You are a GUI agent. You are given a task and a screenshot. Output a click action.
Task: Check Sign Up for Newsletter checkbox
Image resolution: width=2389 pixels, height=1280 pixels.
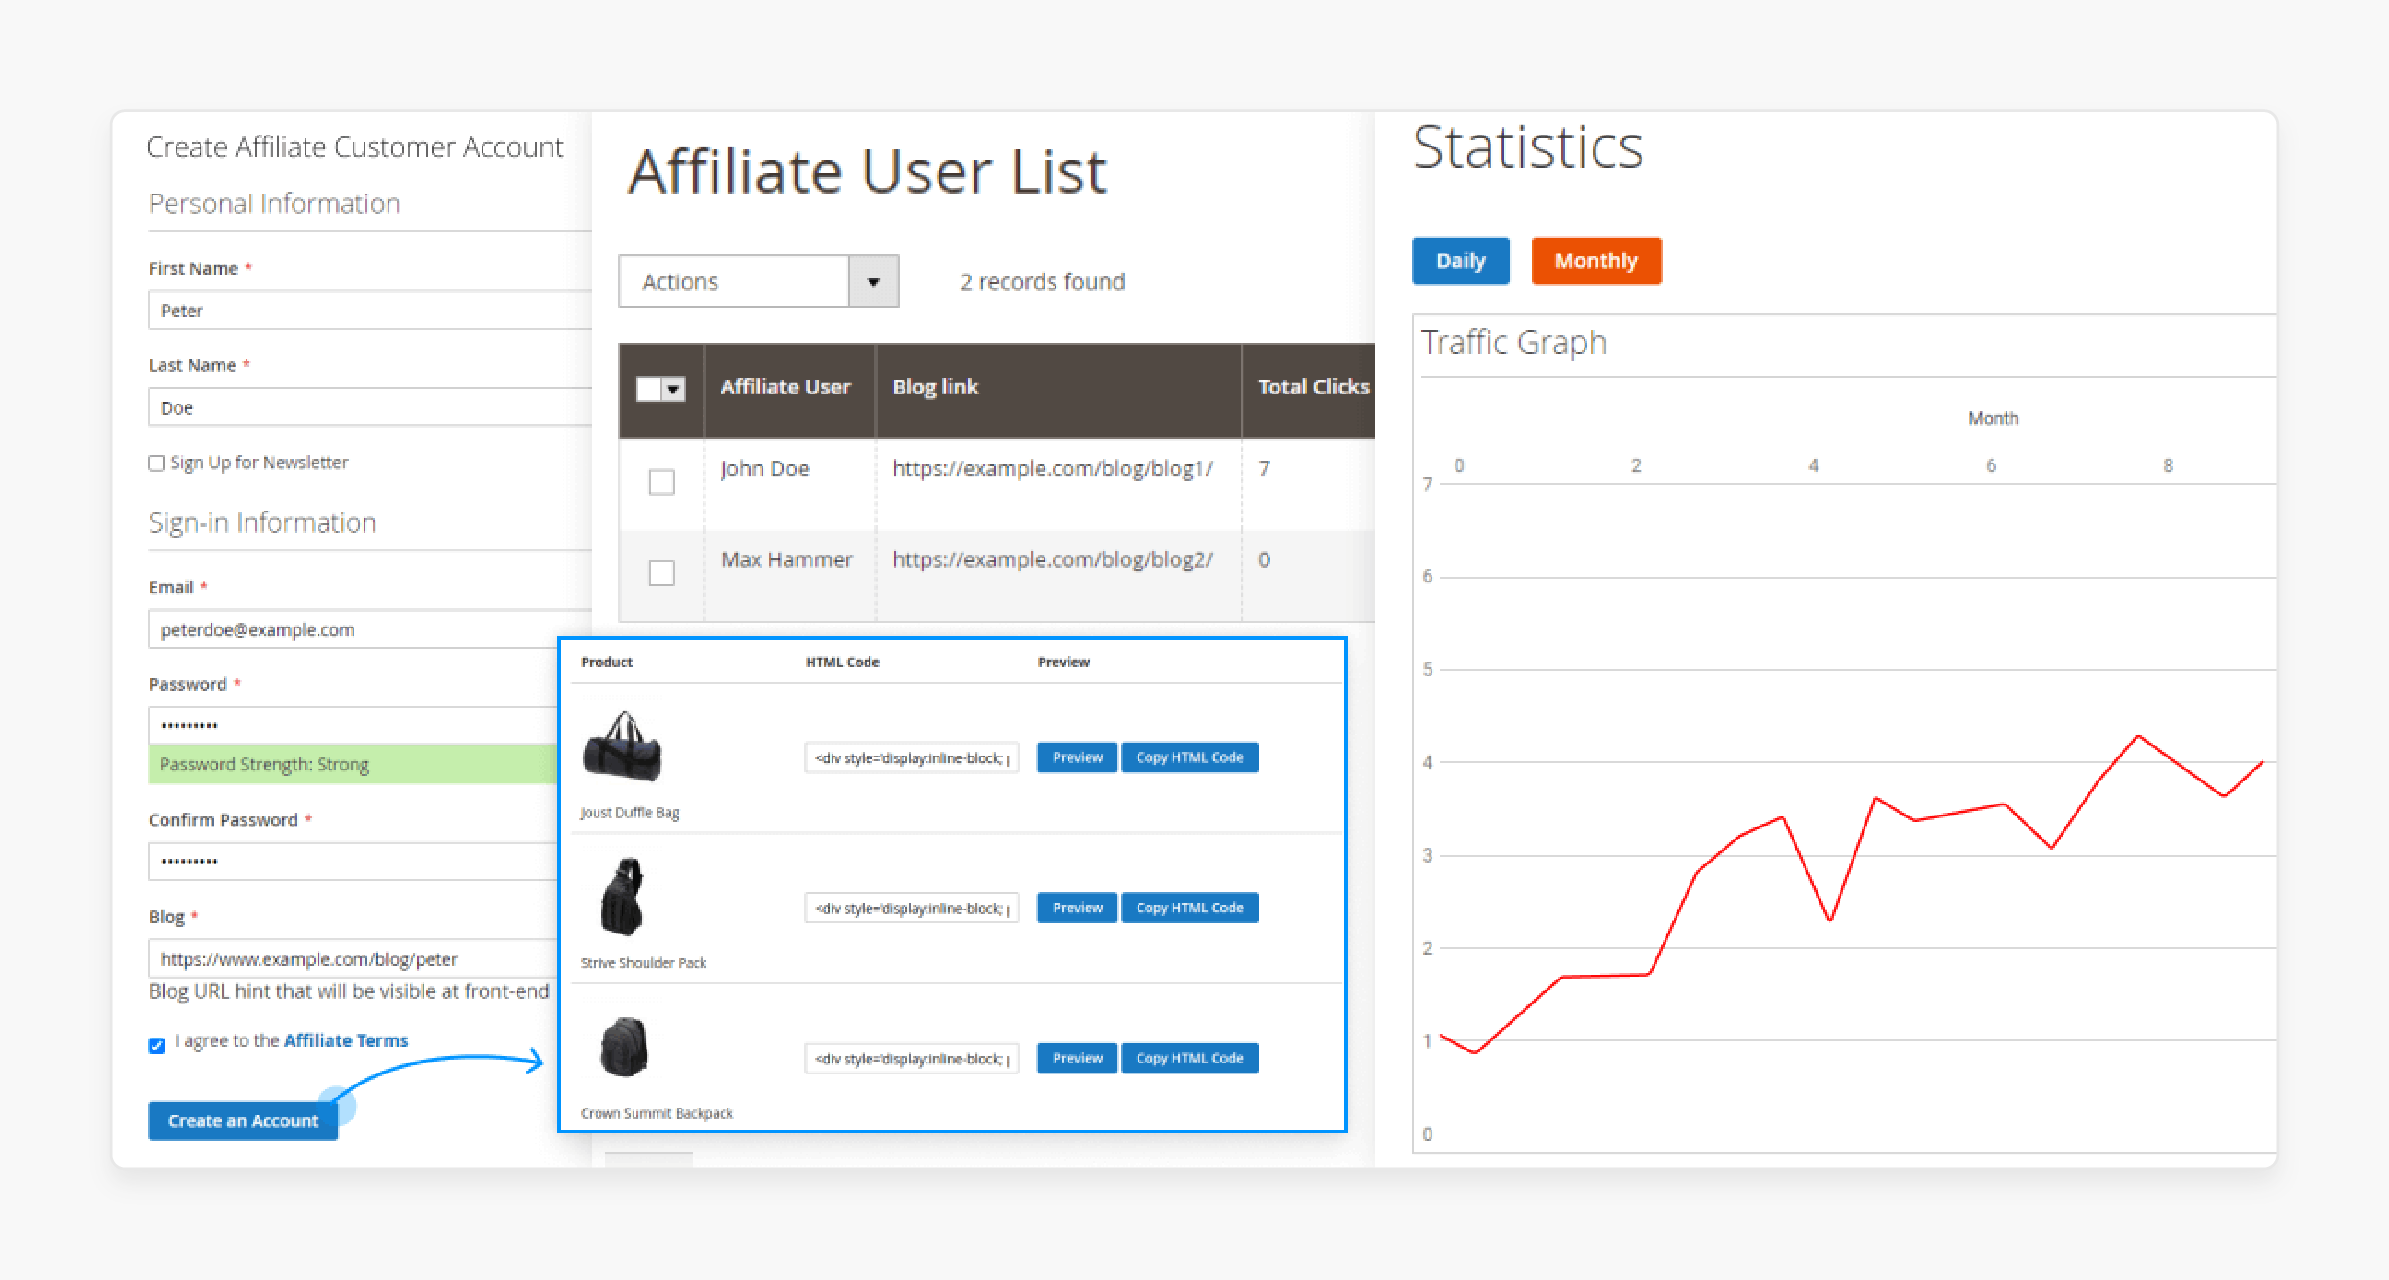point(149,461)
